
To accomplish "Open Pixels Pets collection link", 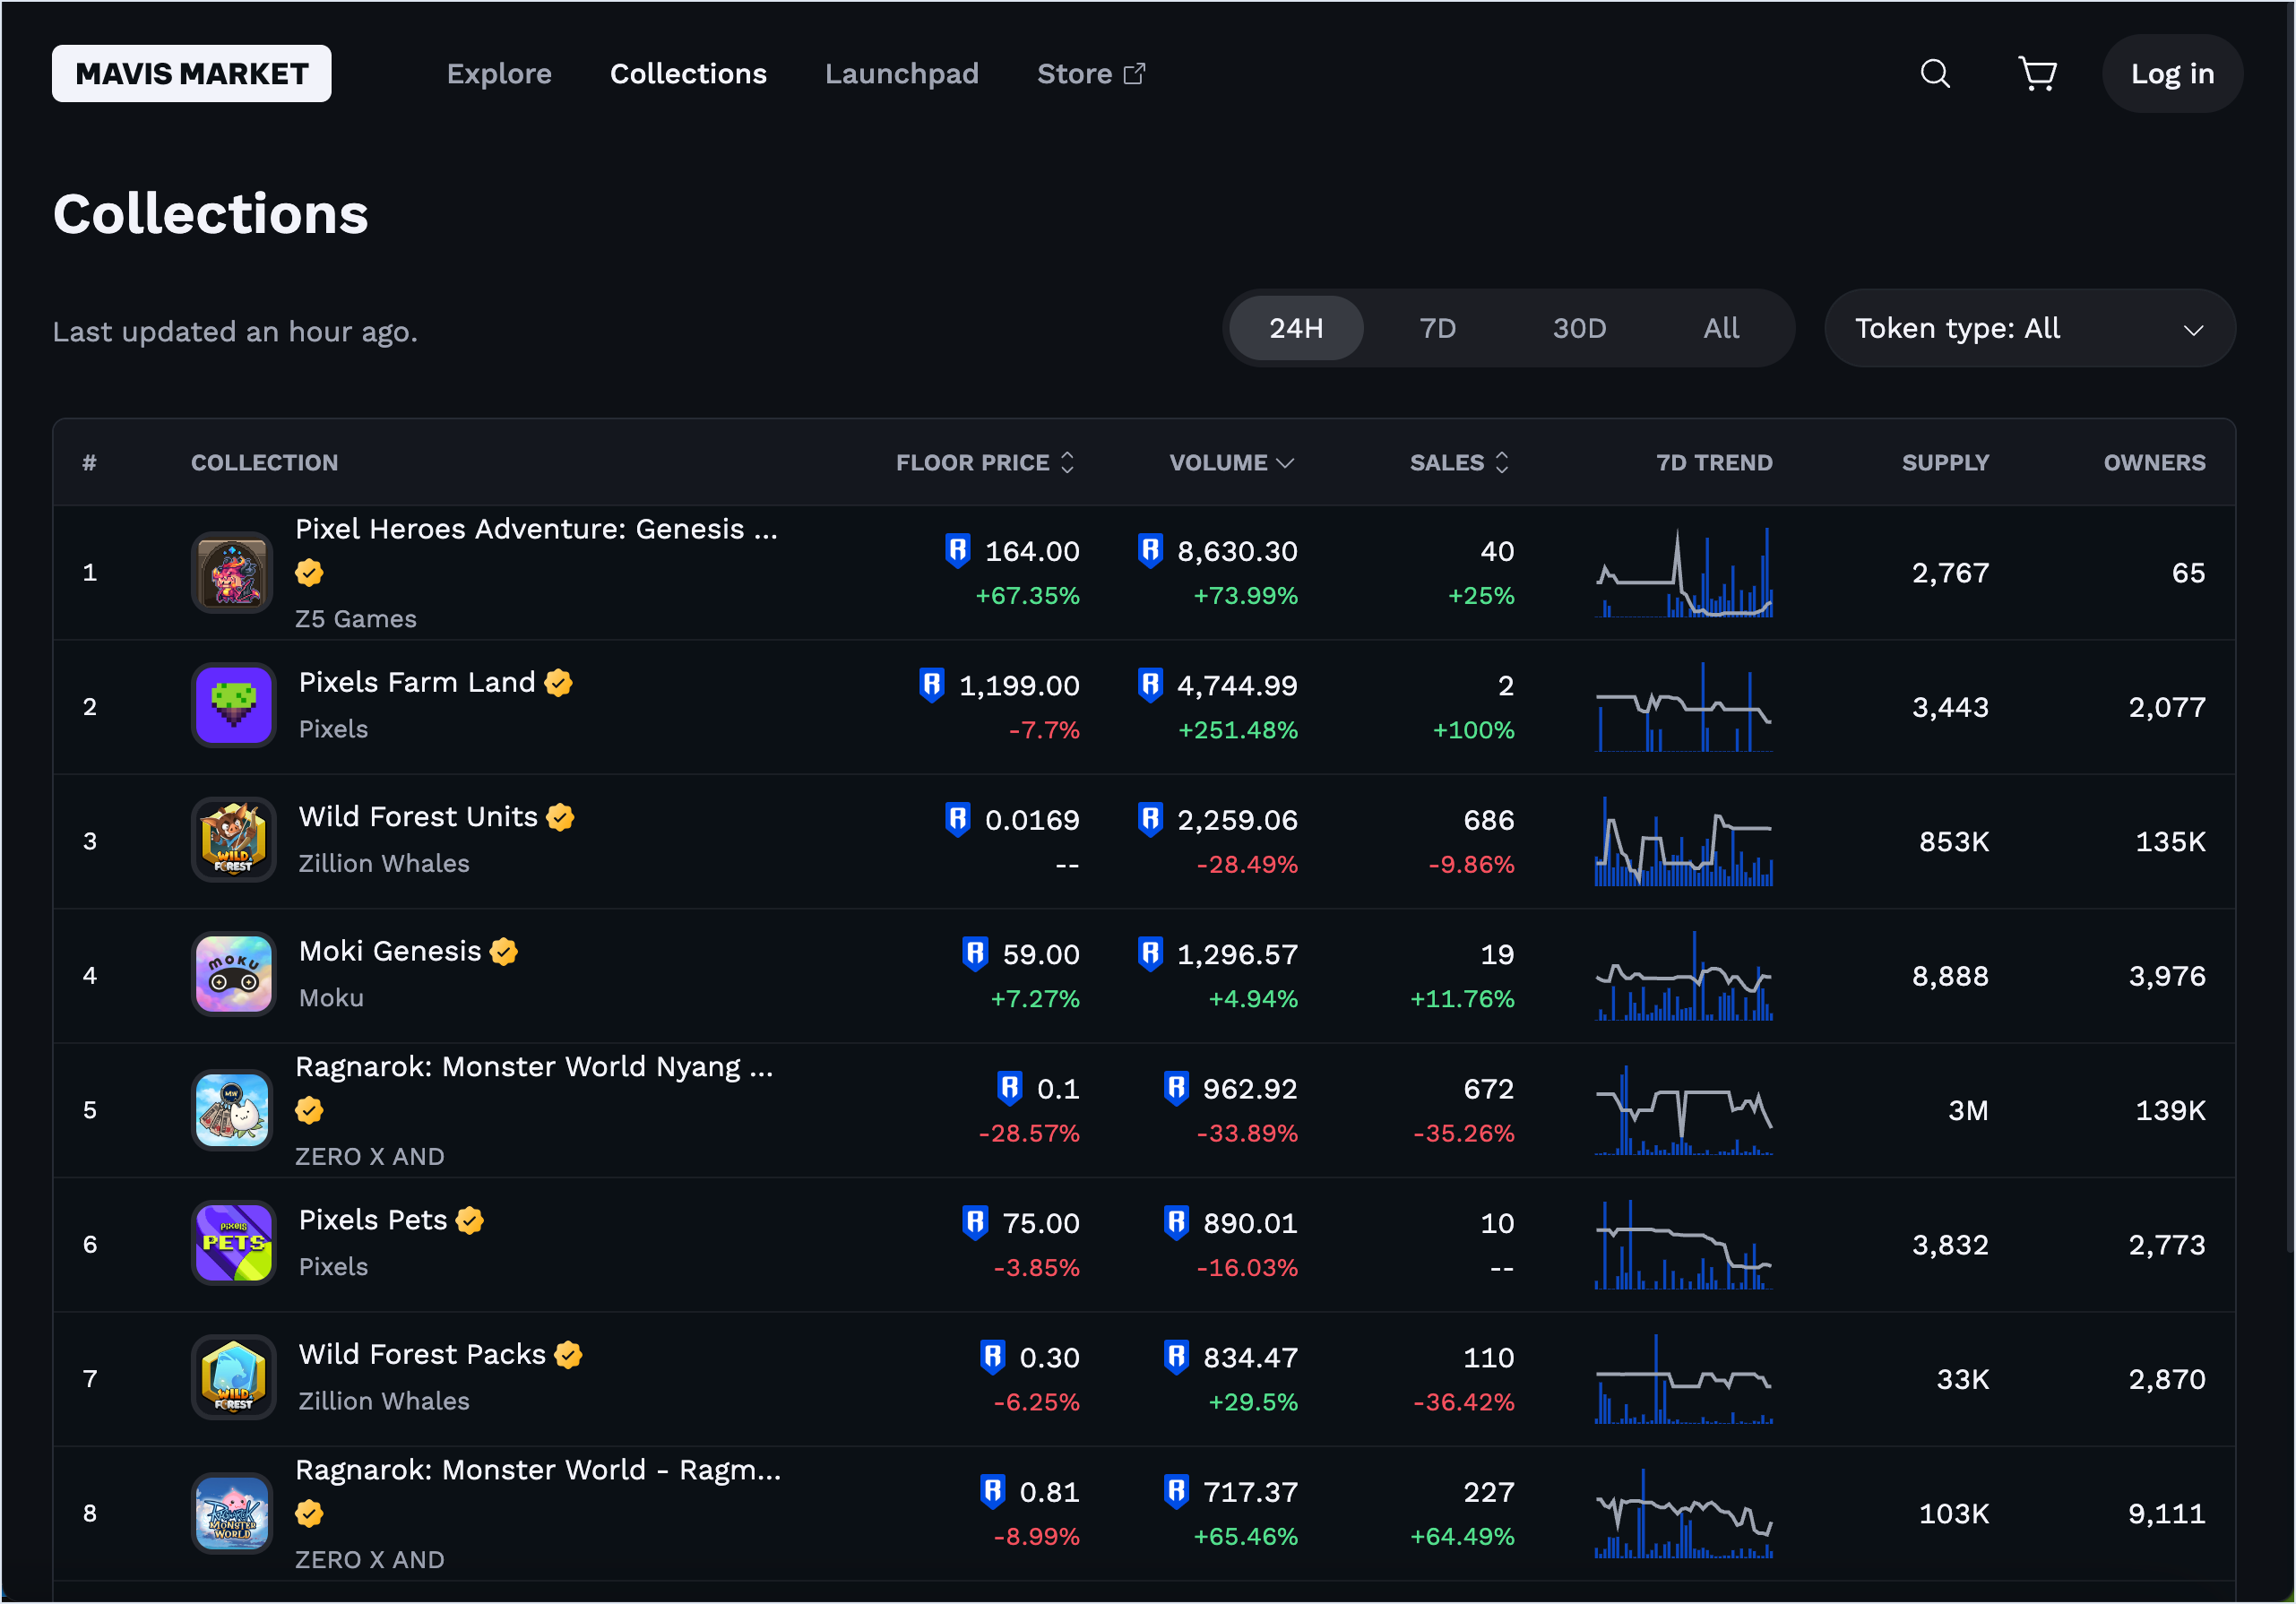I will (373, 1220).
